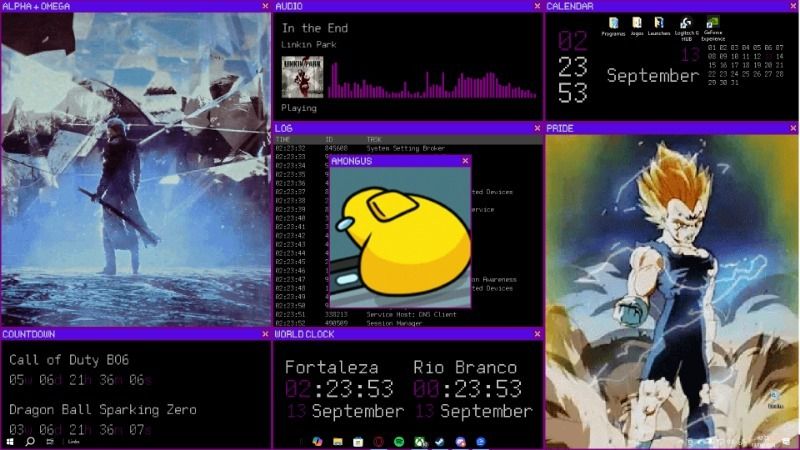Open File Explorer from the taskbar
The height and width of the screenshot is (450, 800).
click(338, 442)
